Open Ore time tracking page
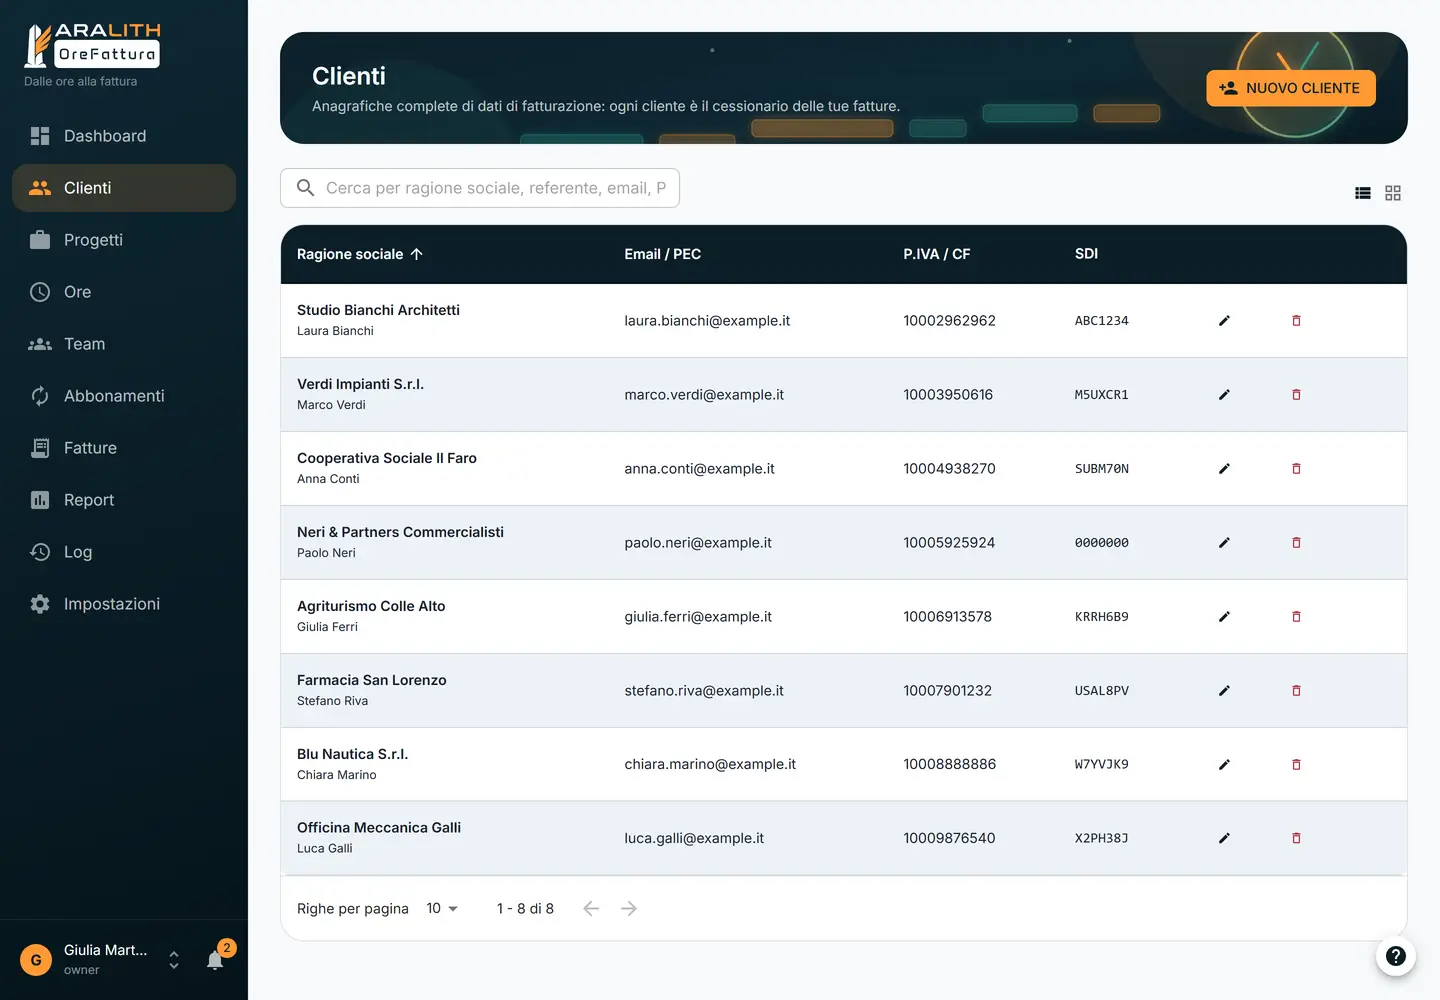Viewport: 1440px width, 1000px height. (x=124, y=292)
